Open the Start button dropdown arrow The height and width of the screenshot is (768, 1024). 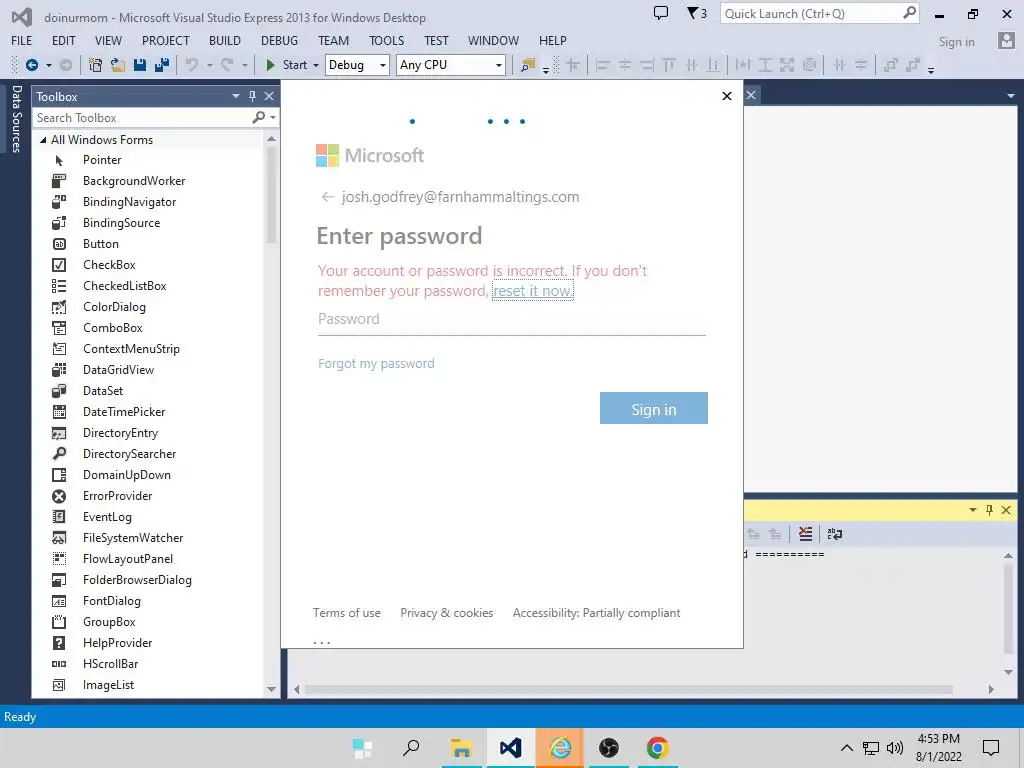316,65
